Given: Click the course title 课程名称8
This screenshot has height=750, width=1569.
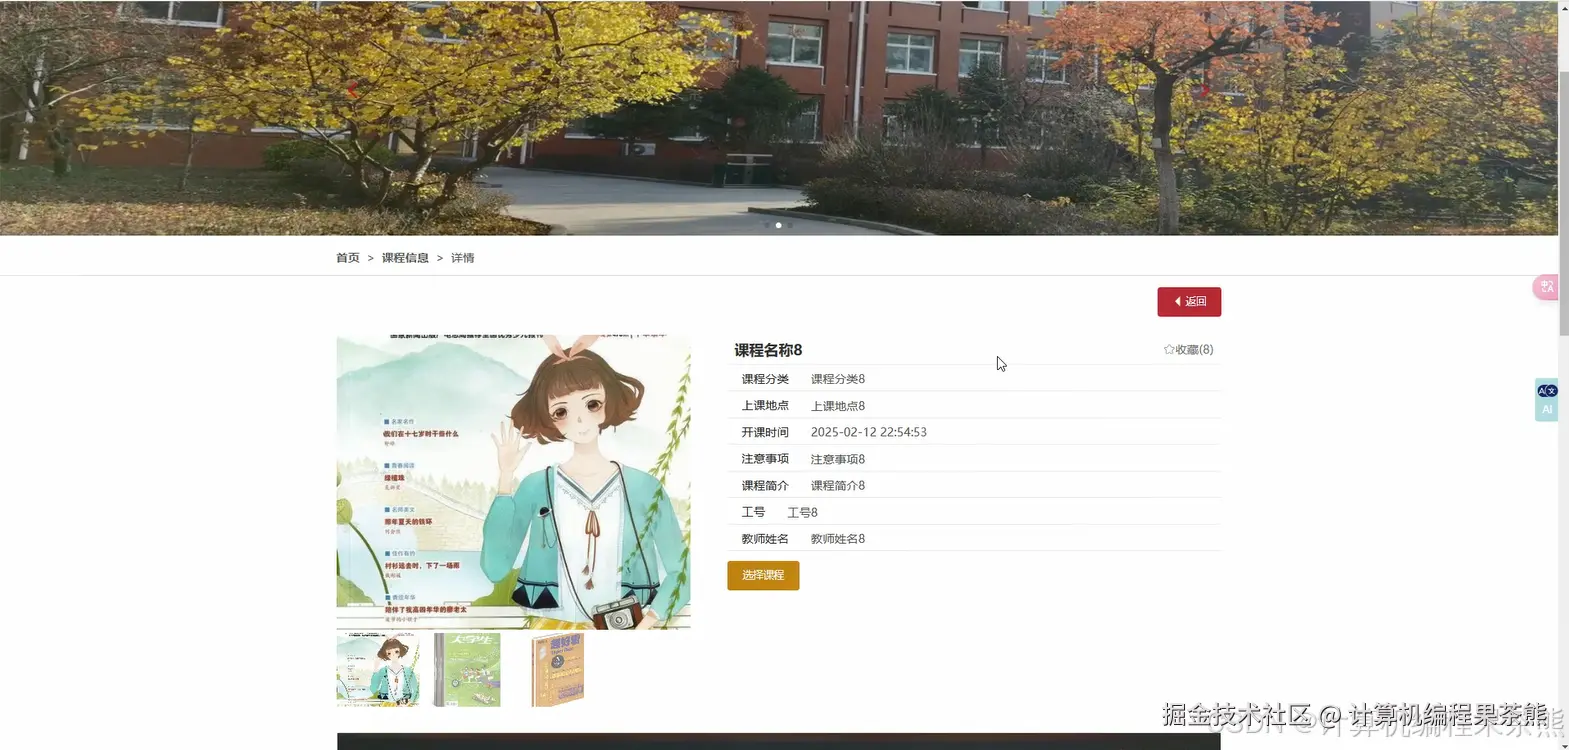Looking at the screenshot, I should [x=768, y=350].
